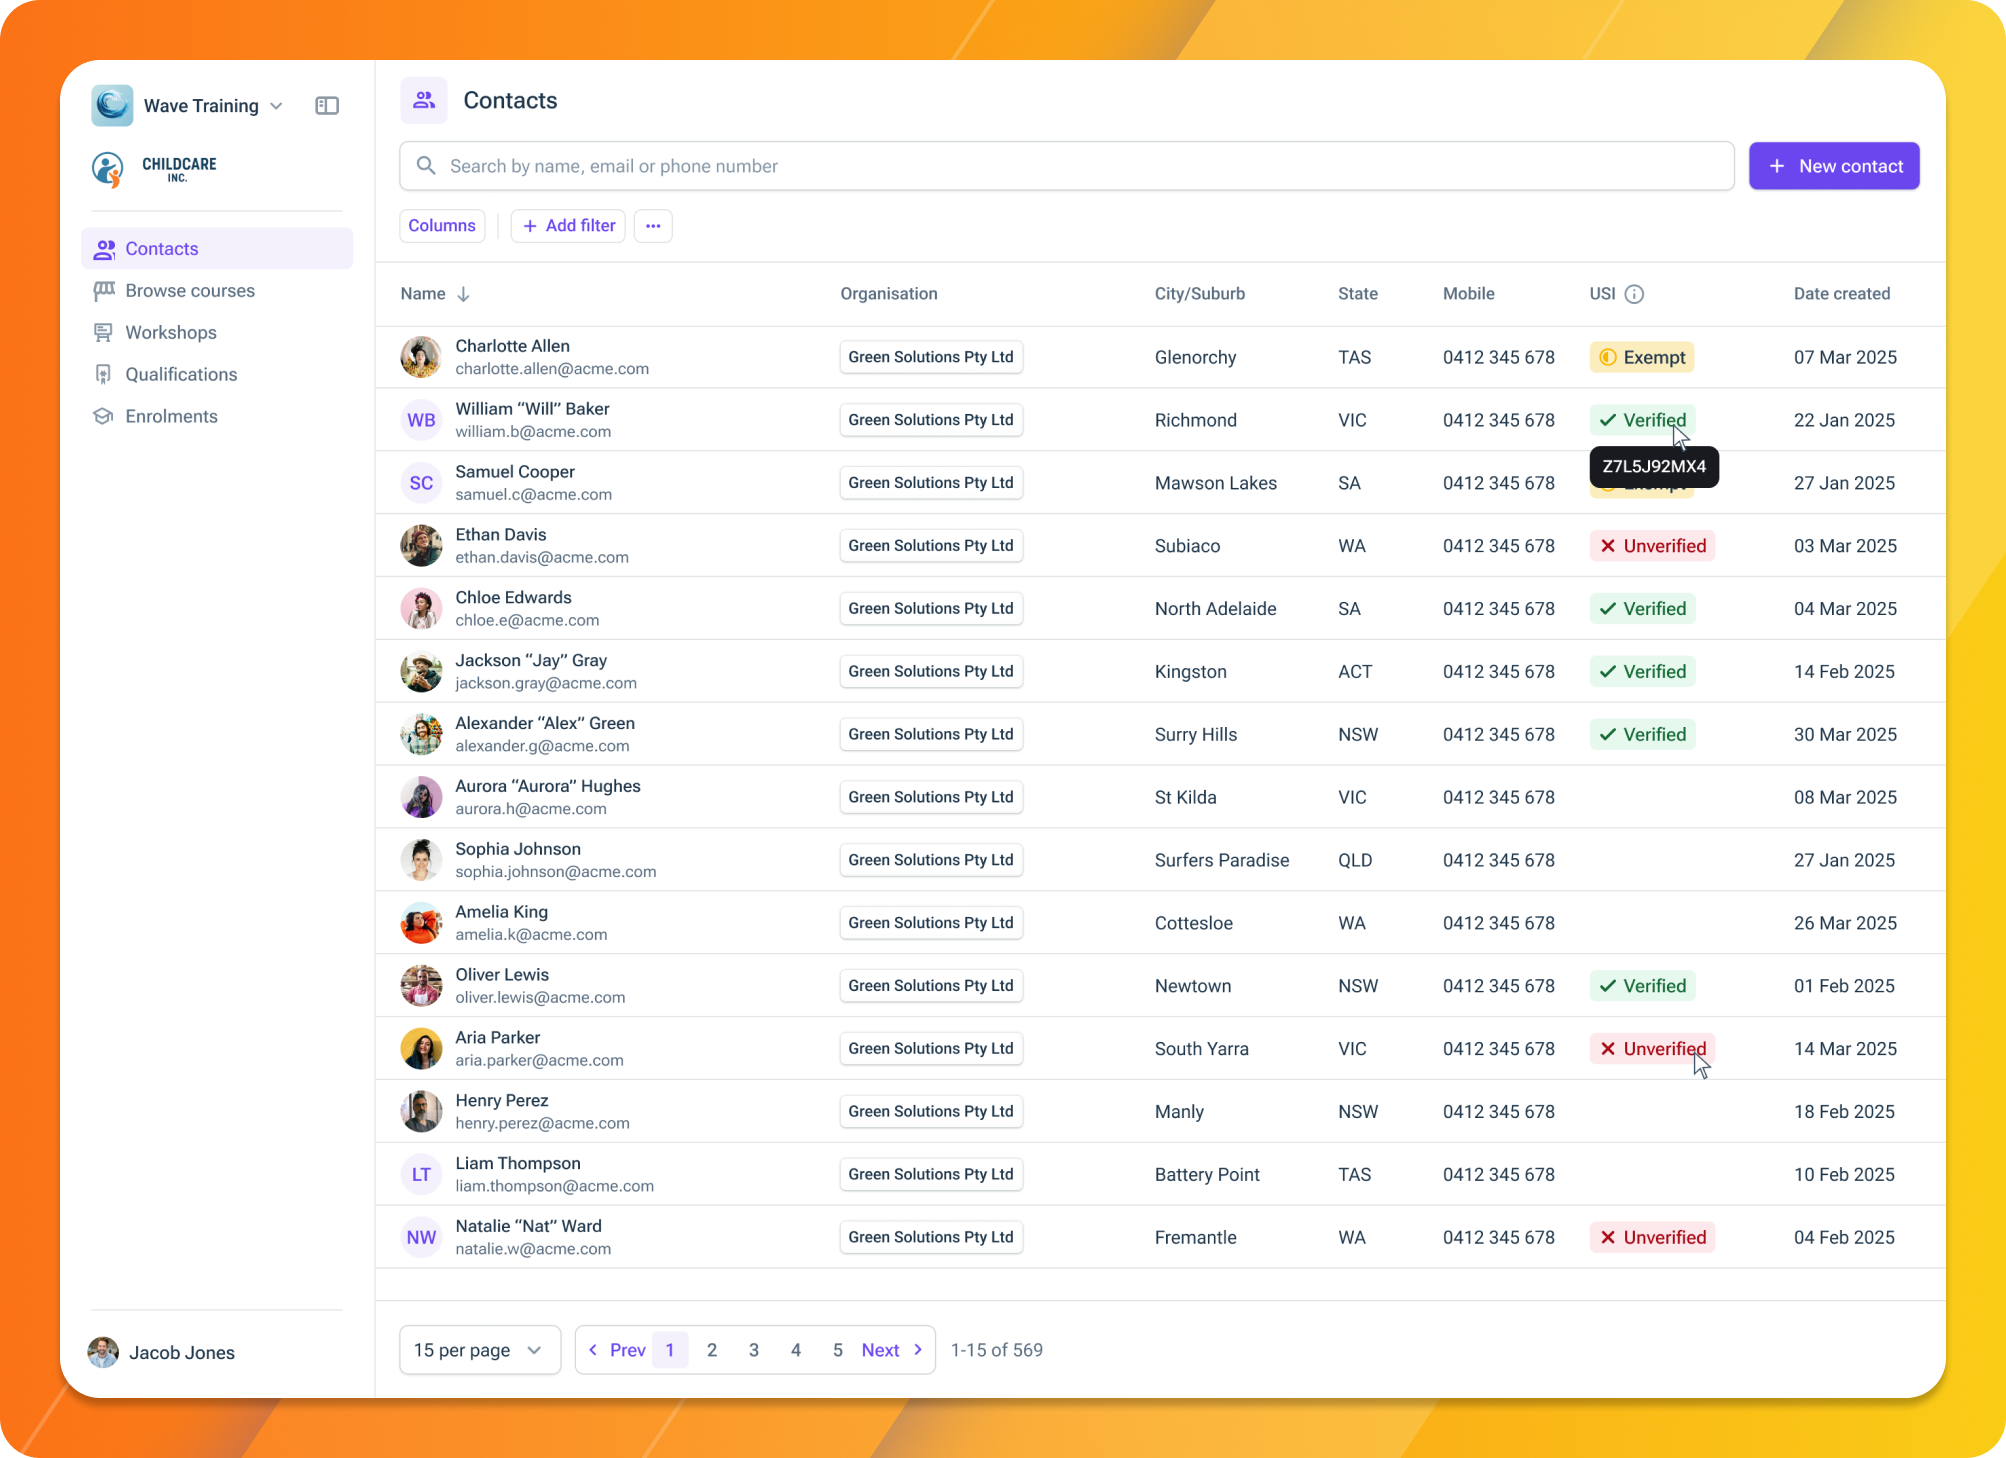This screenshot has height=1458, width=2006.
Task: Click Verified badge for Jackson Gray
Action: (1642, 672)
